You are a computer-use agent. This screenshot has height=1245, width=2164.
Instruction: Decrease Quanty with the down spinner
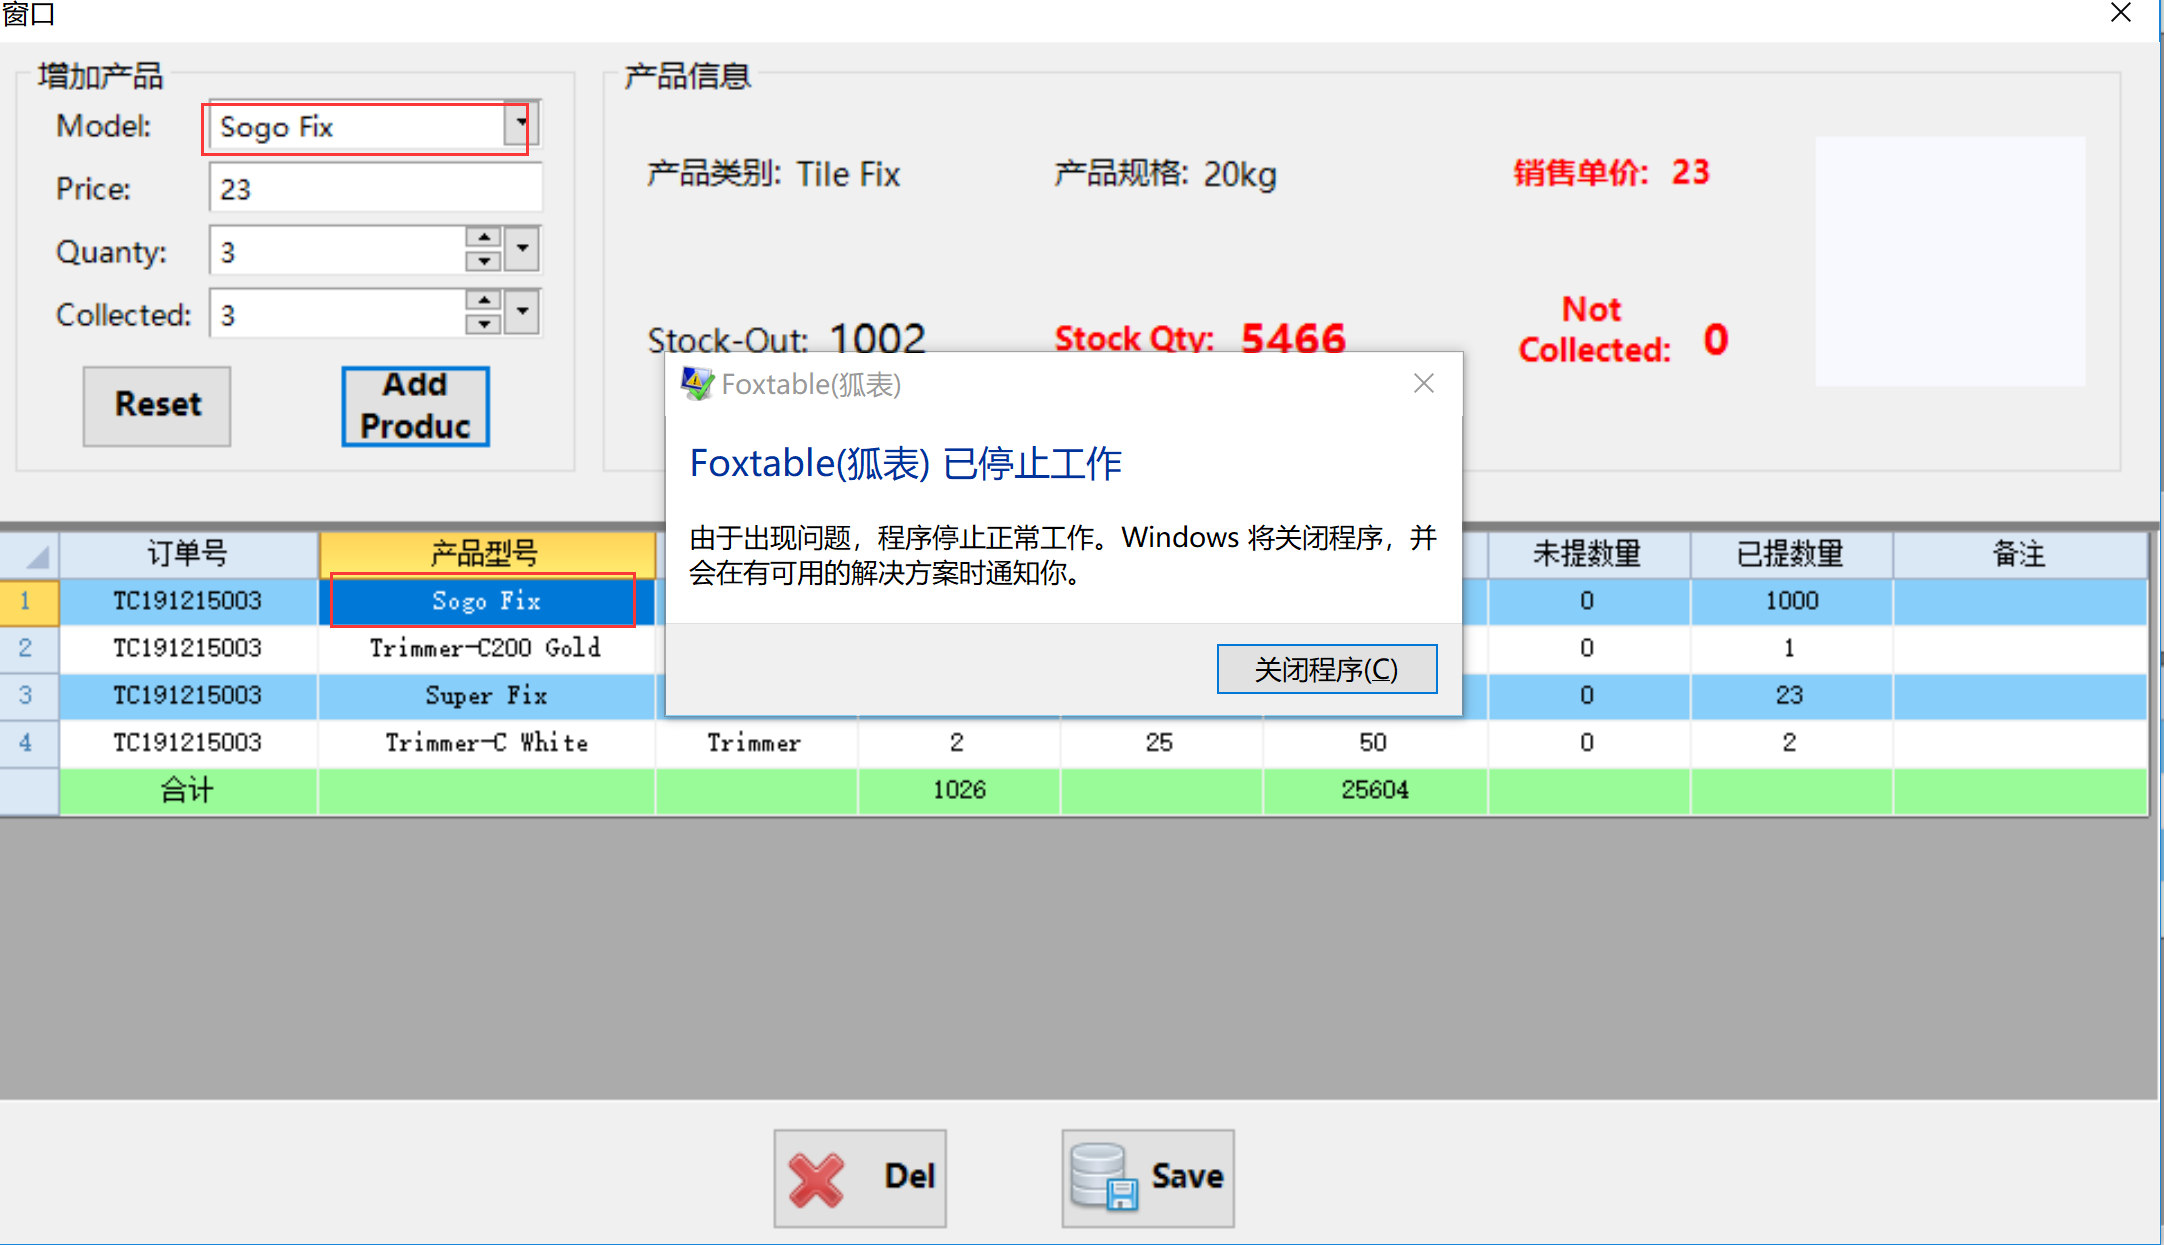click(484, 262)
